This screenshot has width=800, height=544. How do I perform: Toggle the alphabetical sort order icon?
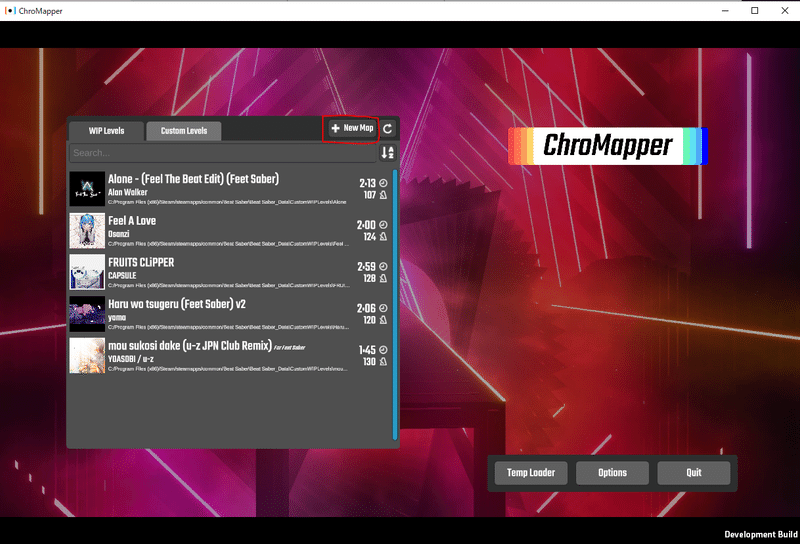pyautogui.click(x=388, y=152)
